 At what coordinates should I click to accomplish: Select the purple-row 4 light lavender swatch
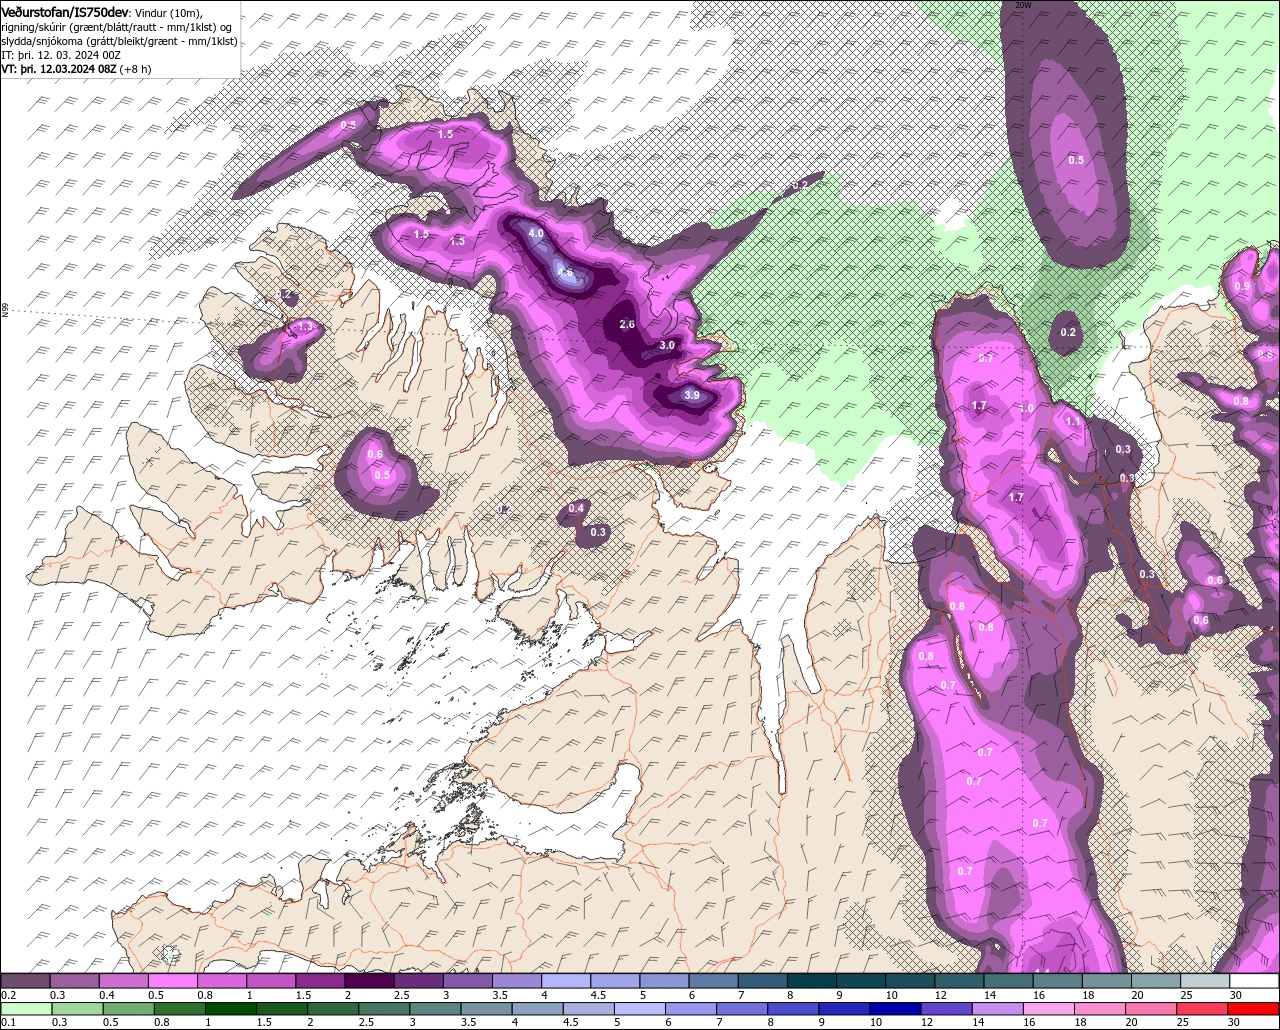tap(567, 980)
